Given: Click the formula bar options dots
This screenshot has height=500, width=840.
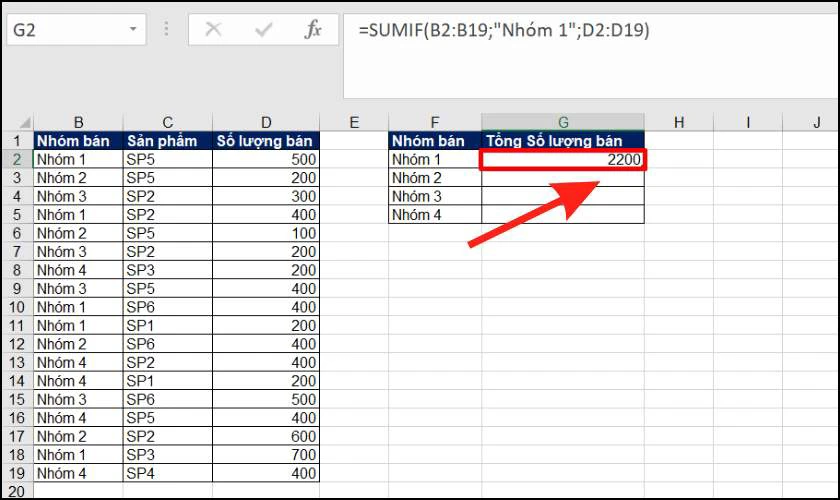Looking at the screenshot, I should coord(166,29).
